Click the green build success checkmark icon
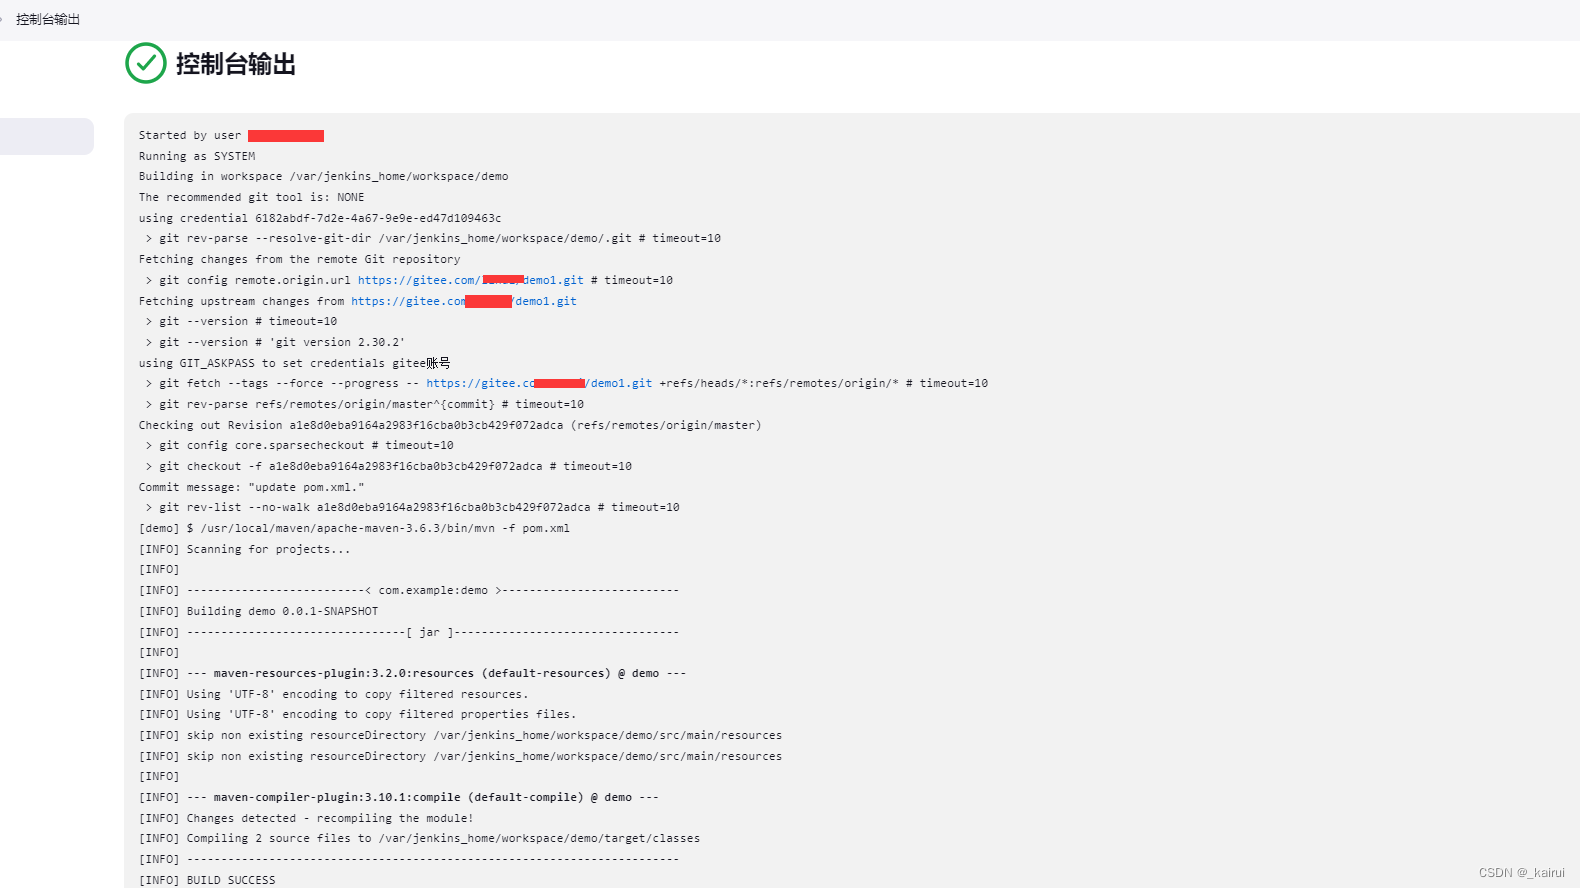The height and width of the screenshot is (888, 1580). click(x=146, y=63)
